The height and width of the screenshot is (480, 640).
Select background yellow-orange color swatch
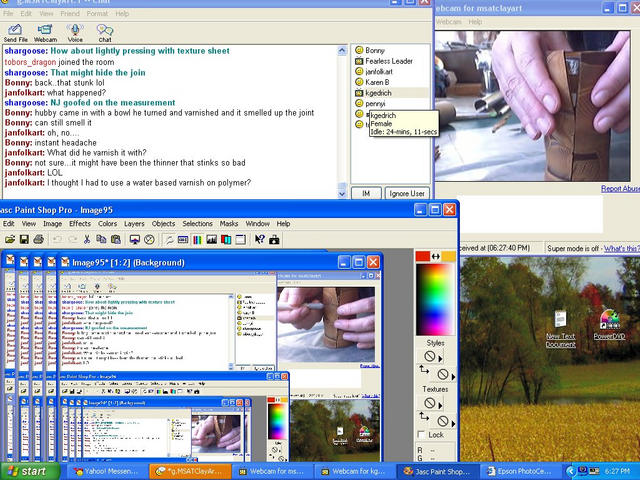pos(448,256)
